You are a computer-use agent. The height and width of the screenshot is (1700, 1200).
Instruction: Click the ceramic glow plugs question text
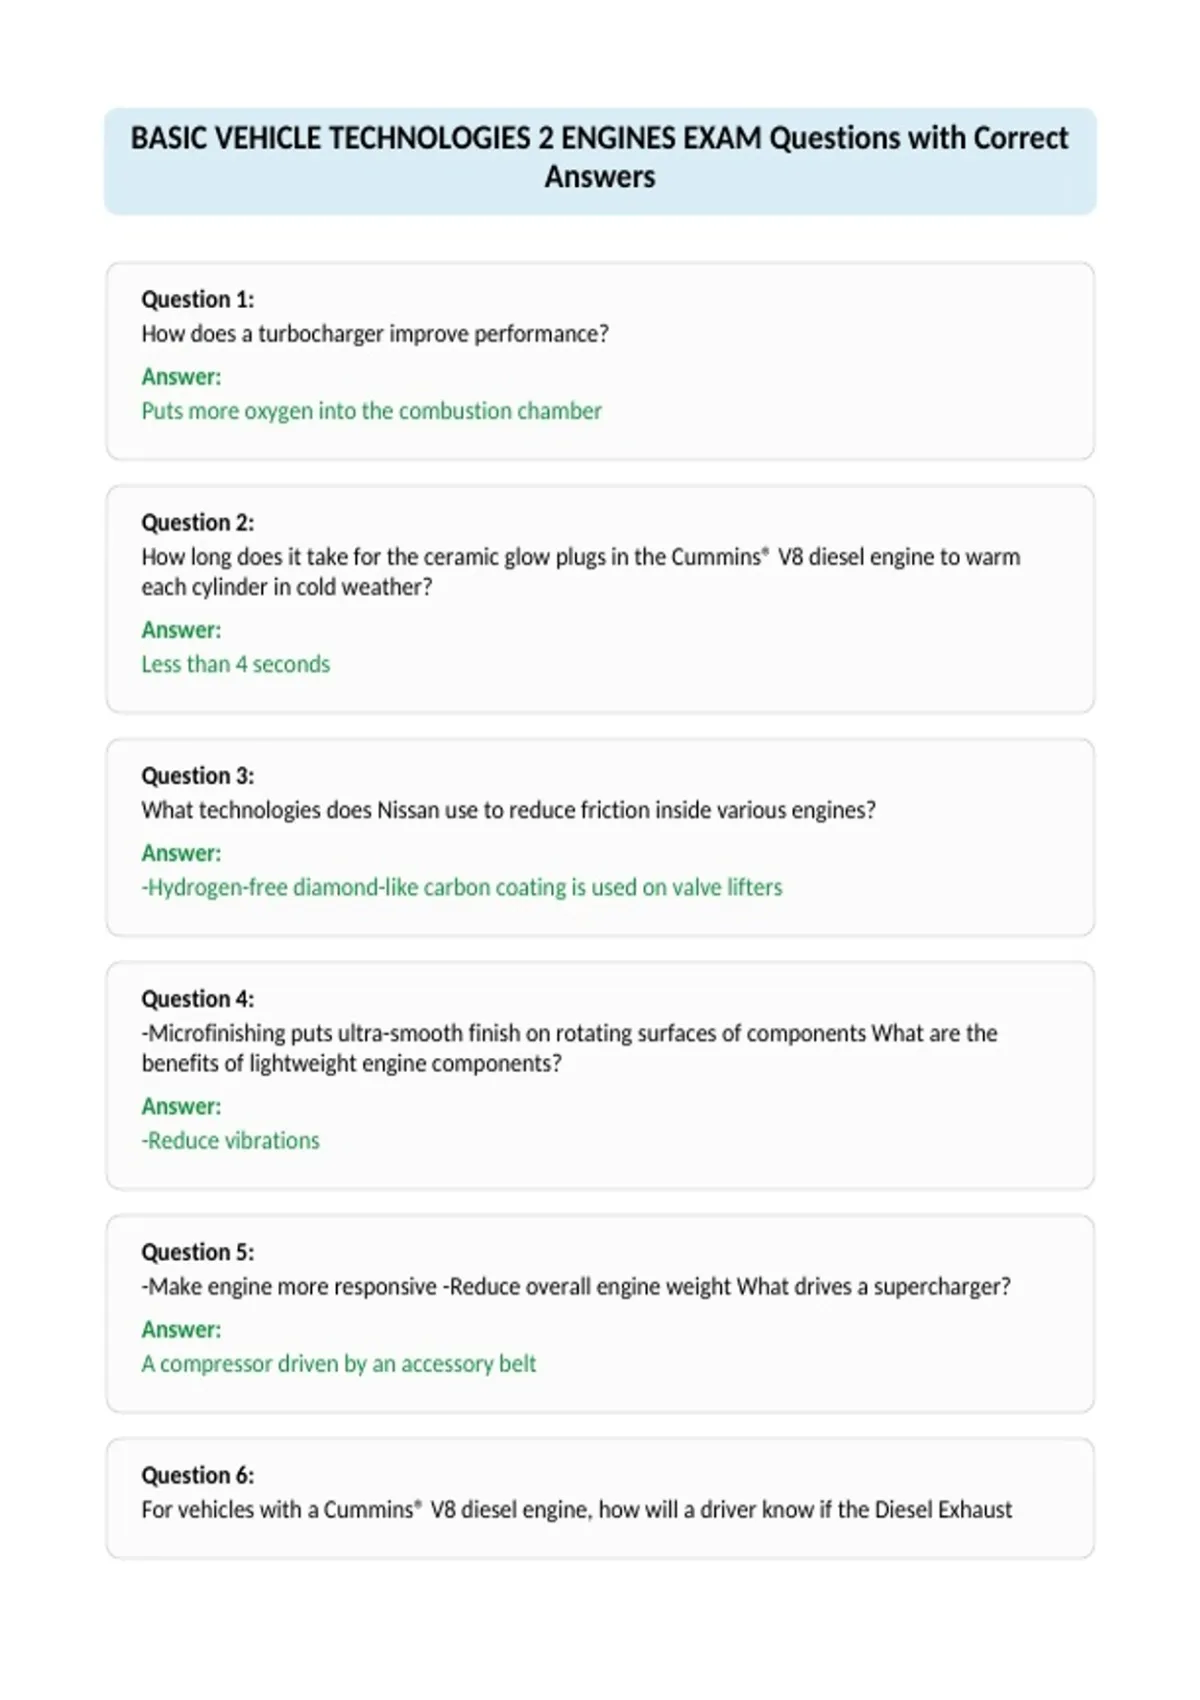click(581, 572)
